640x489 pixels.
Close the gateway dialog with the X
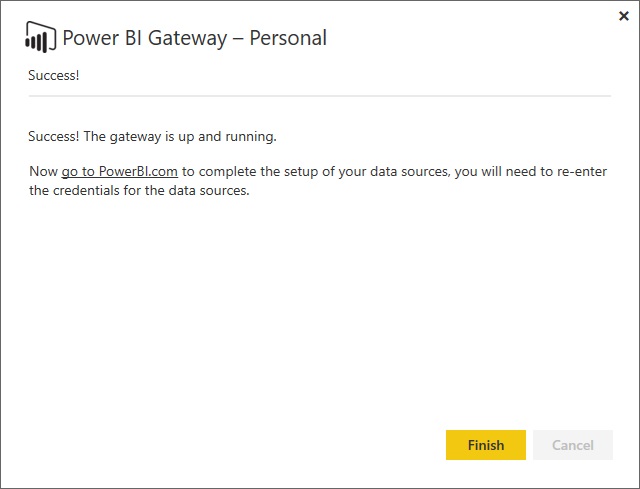624,16
